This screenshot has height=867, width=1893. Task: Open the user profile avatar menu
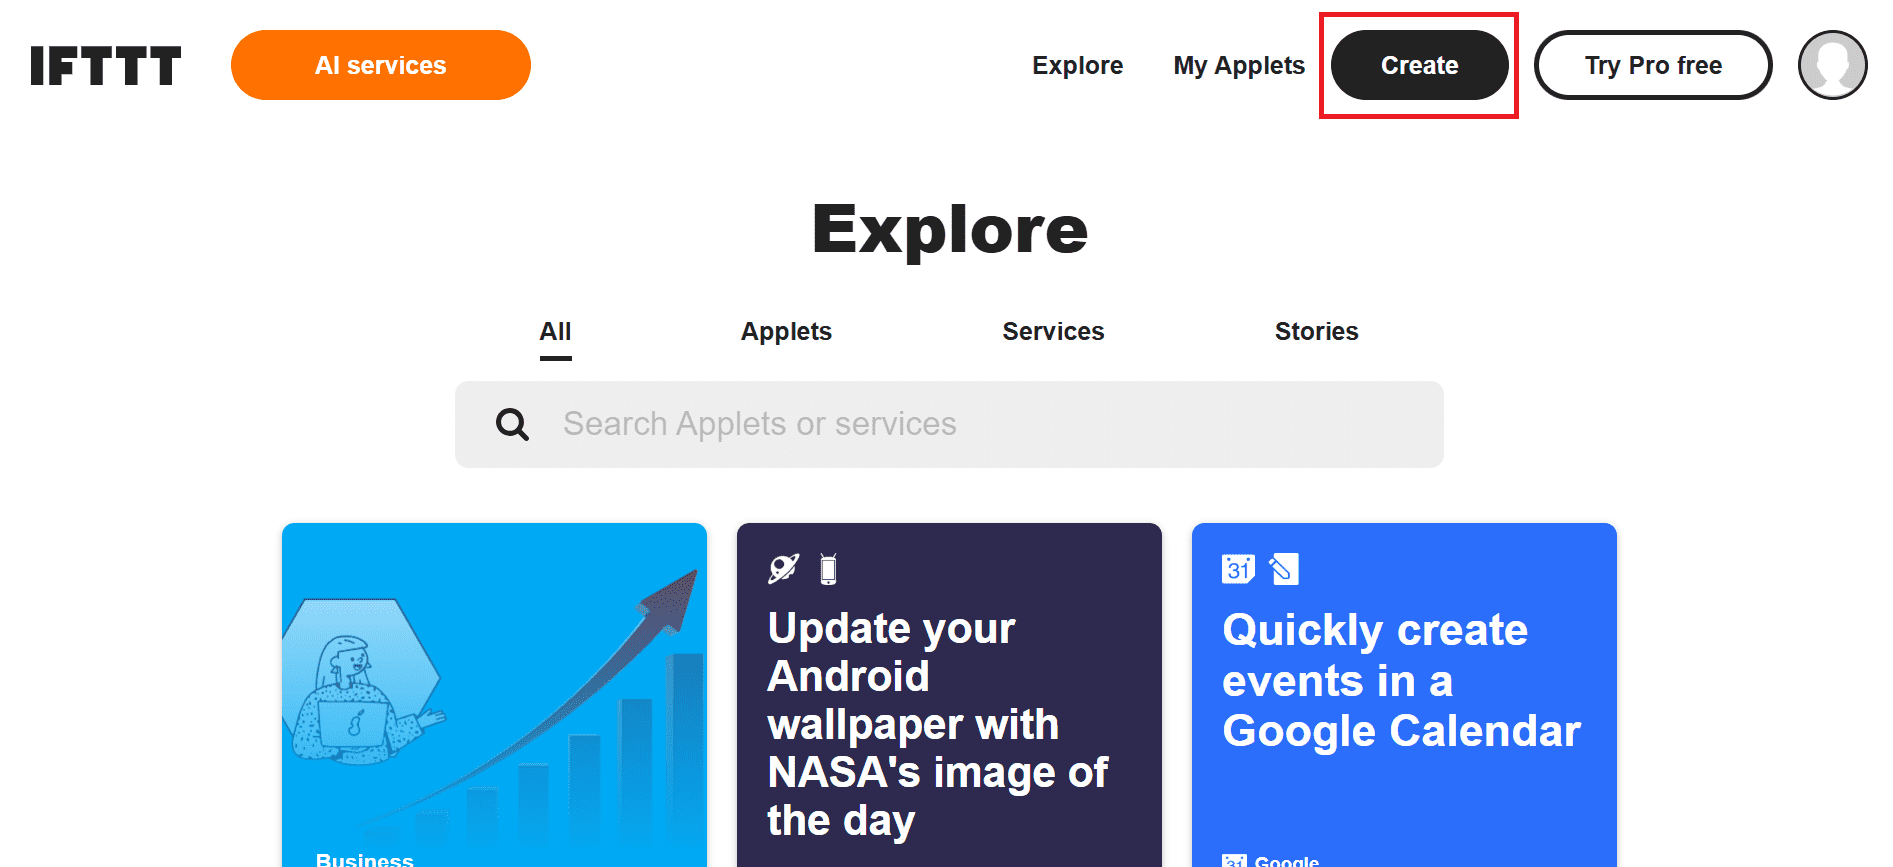tap(1832, 65)
